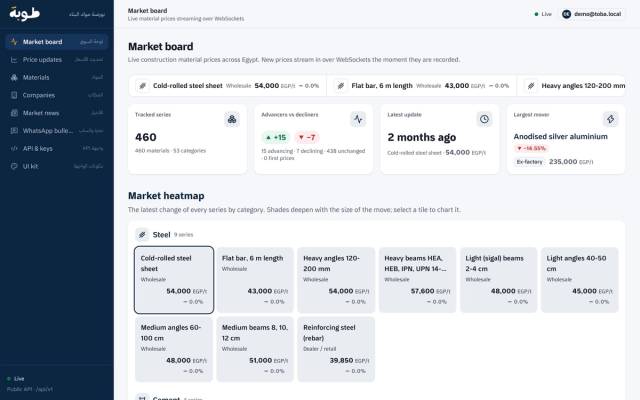This screenshot has width=640, height=400.
Task: Click the Toba logo in the sidebar
Action: click(x=24, y=13)
